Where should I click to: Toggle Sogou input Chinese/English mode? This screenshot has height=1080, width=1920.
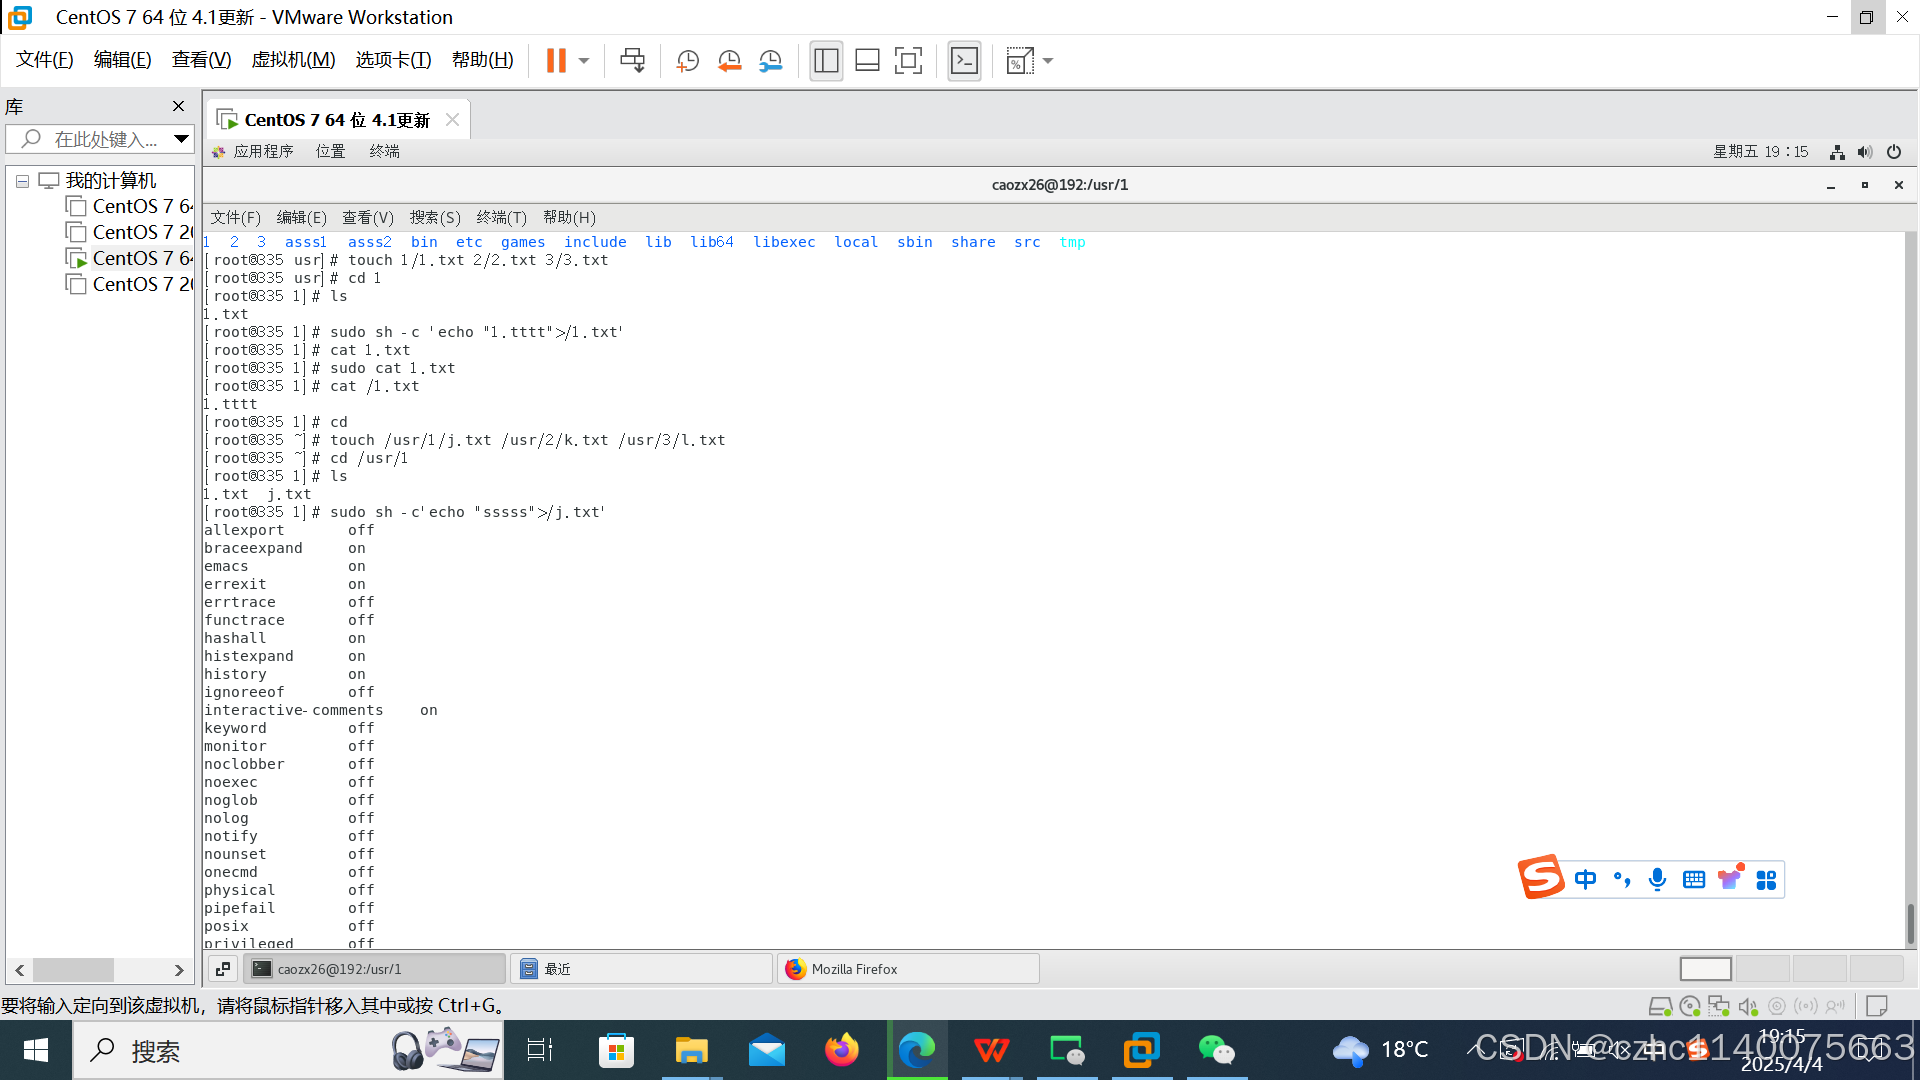click(1585, 879)
